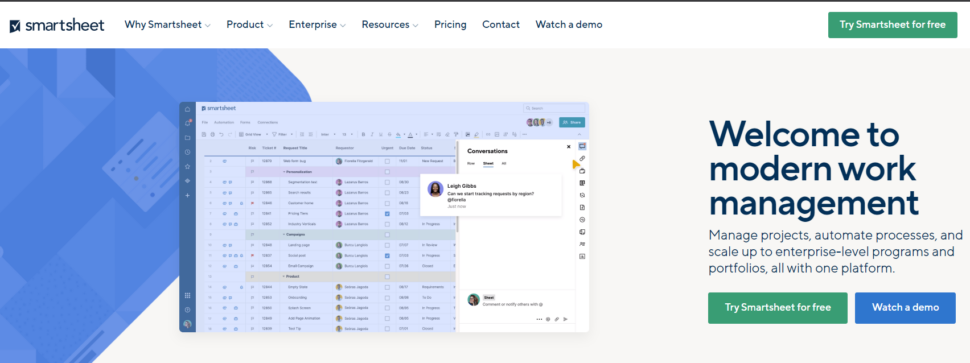
Task: Collapse the Campaigns row group
Action: pyautogui.click(x=284, y=234)
